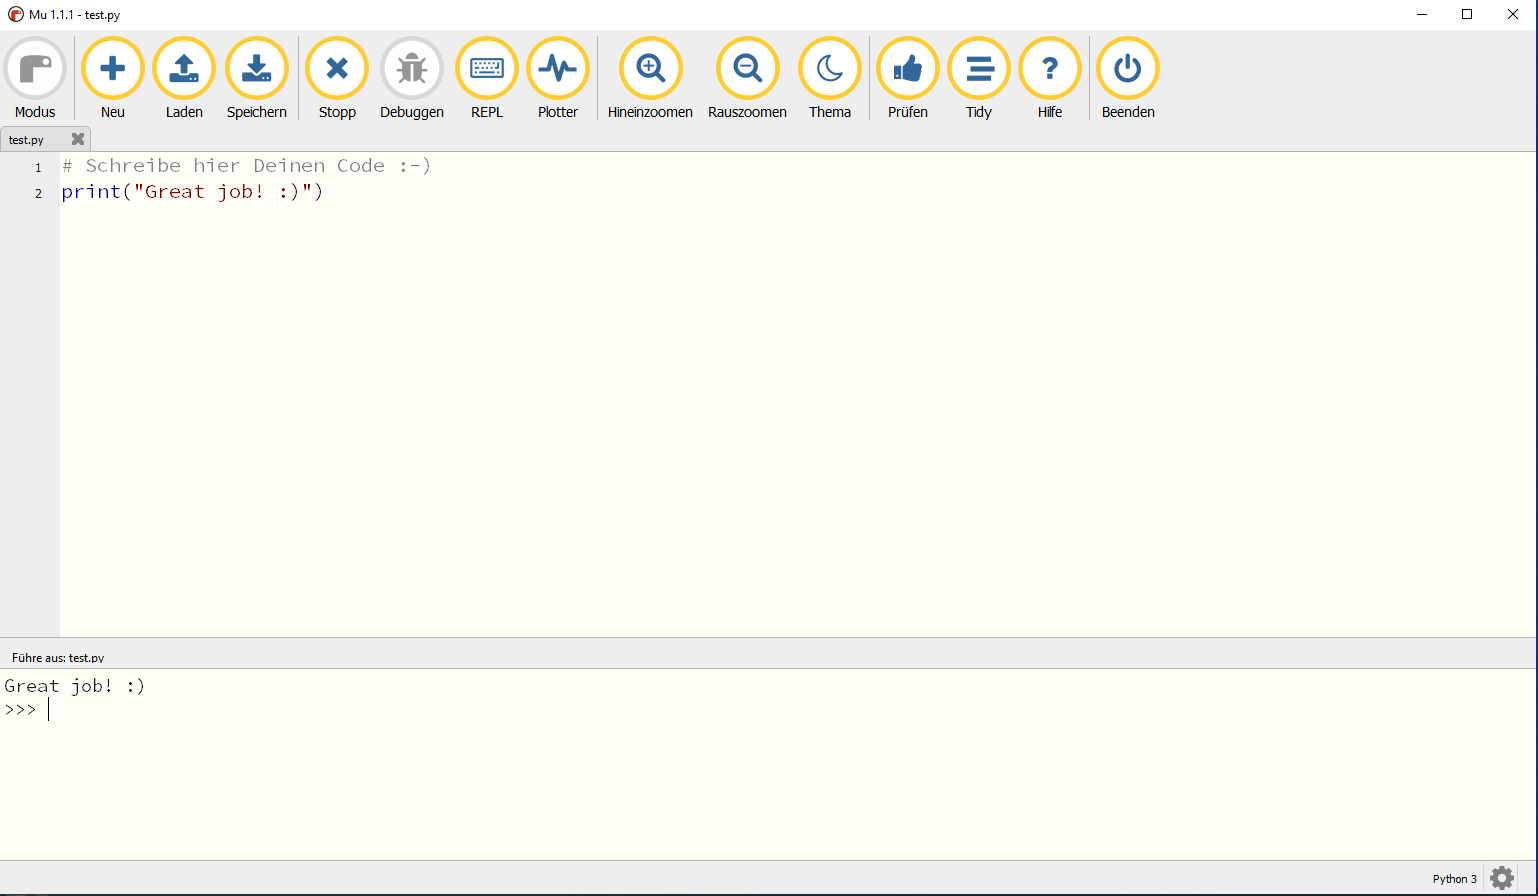The height and width of the screenshot is (896, 1538).
Task: Load an existing file via Laden
Action: (184, 68)
